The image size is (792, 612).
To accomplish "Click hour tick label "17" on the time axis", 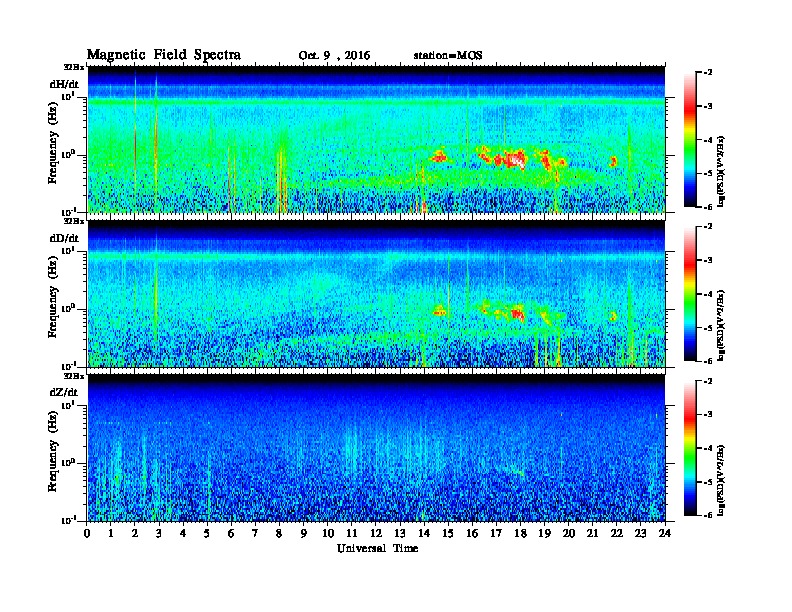I will 496,533.
